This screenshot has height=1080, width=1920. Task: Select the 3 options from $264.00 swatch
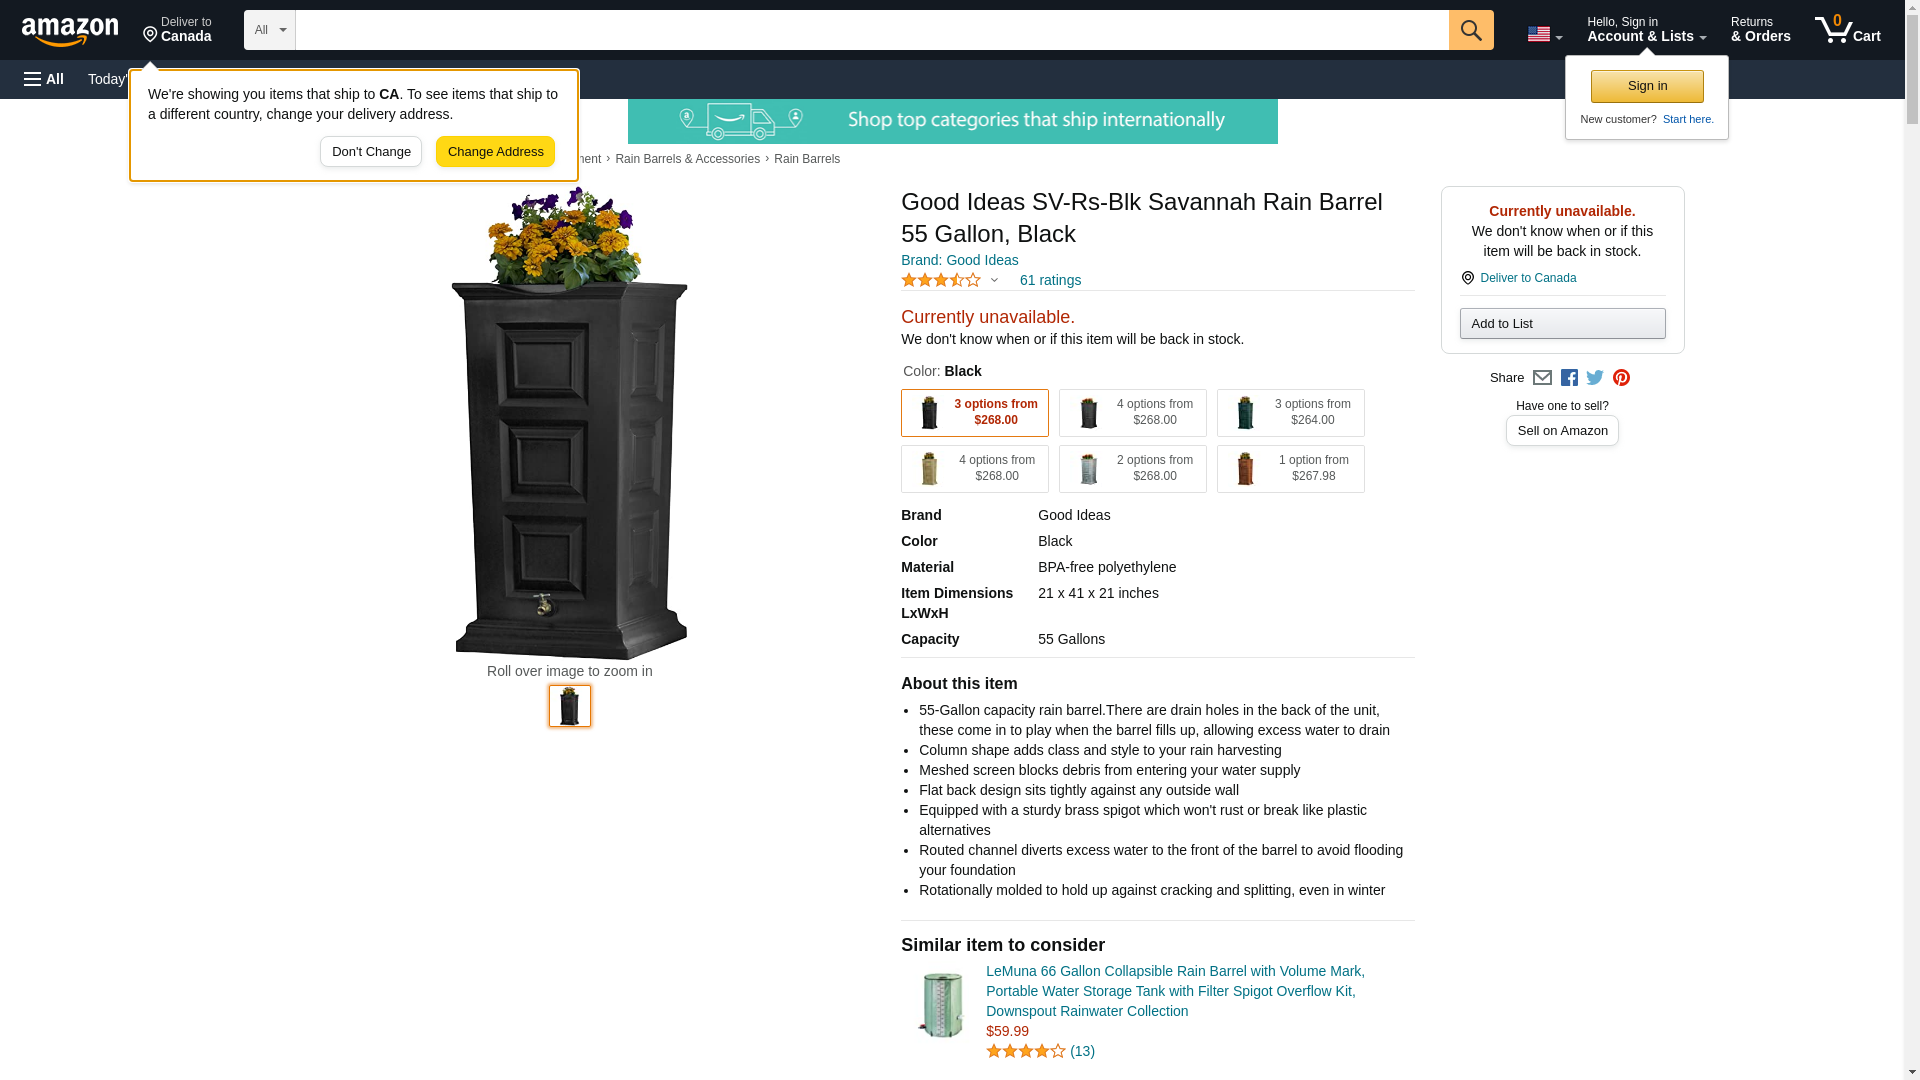click(x=1290, y=413)
